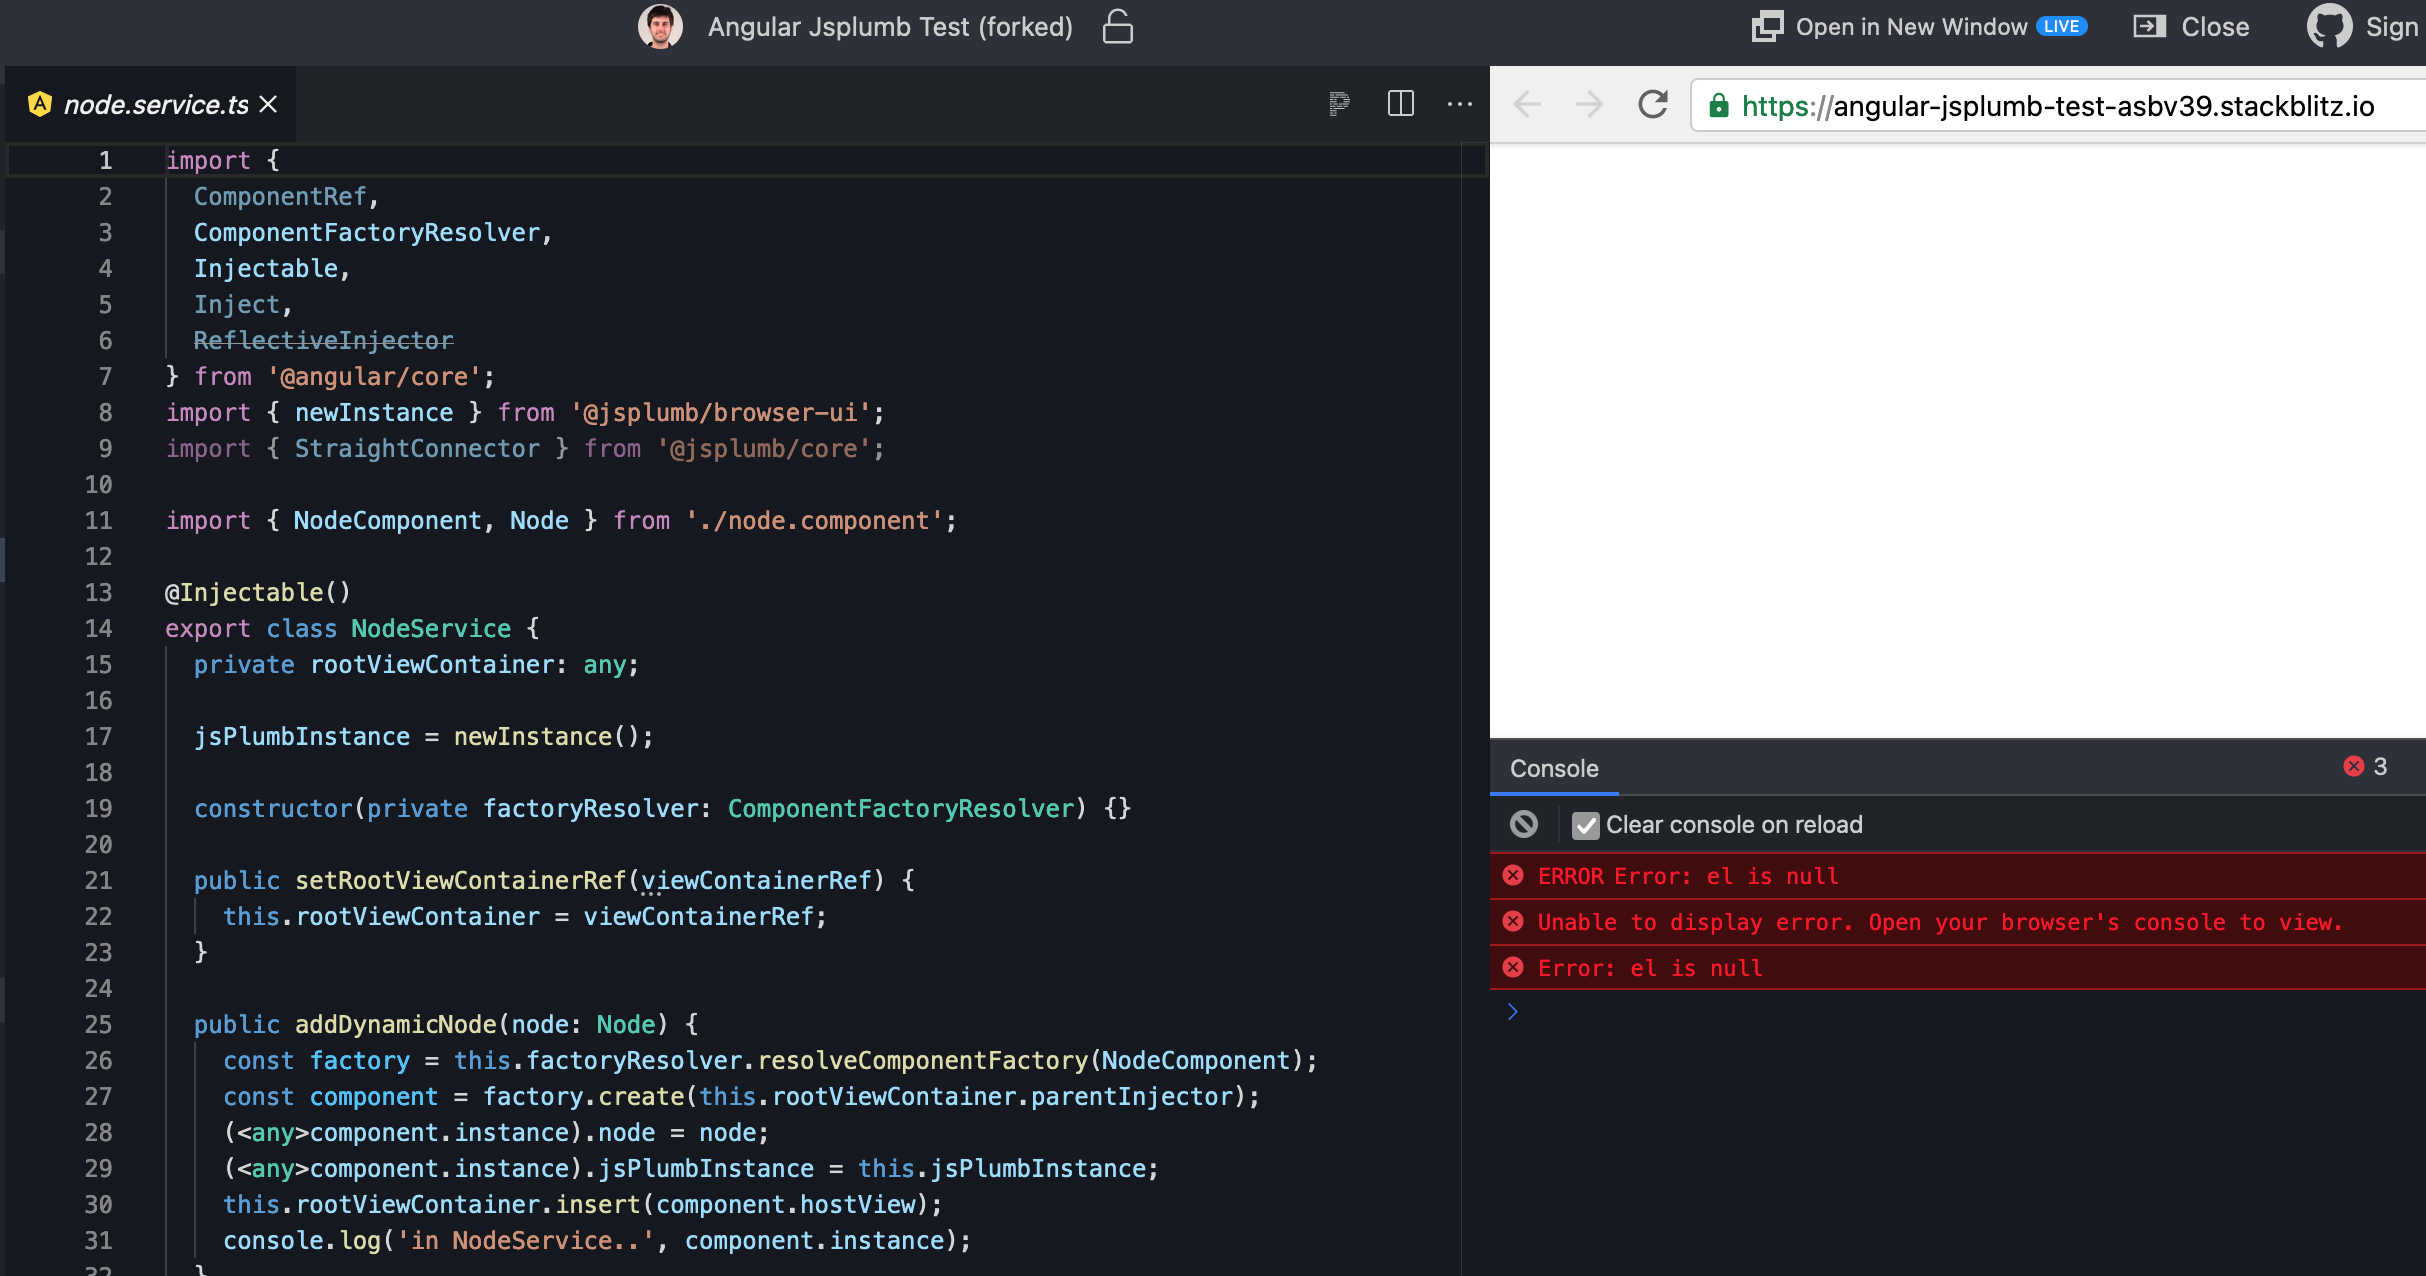Click the forward navigation arrow in preview
This screenshot has width=2426, height=1276.
pyautogui.click(x=1588, y=105)
